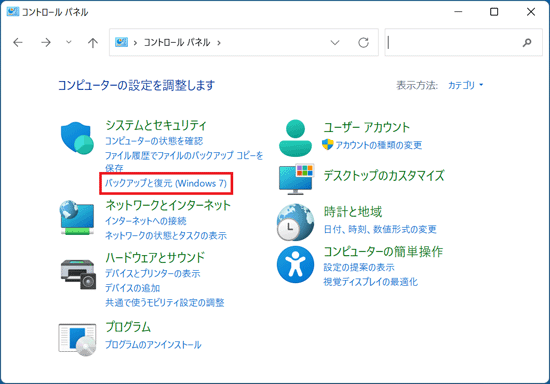Click the Ease of Access icon
This screenshot has width=550, height=384.
pos(295,264)
